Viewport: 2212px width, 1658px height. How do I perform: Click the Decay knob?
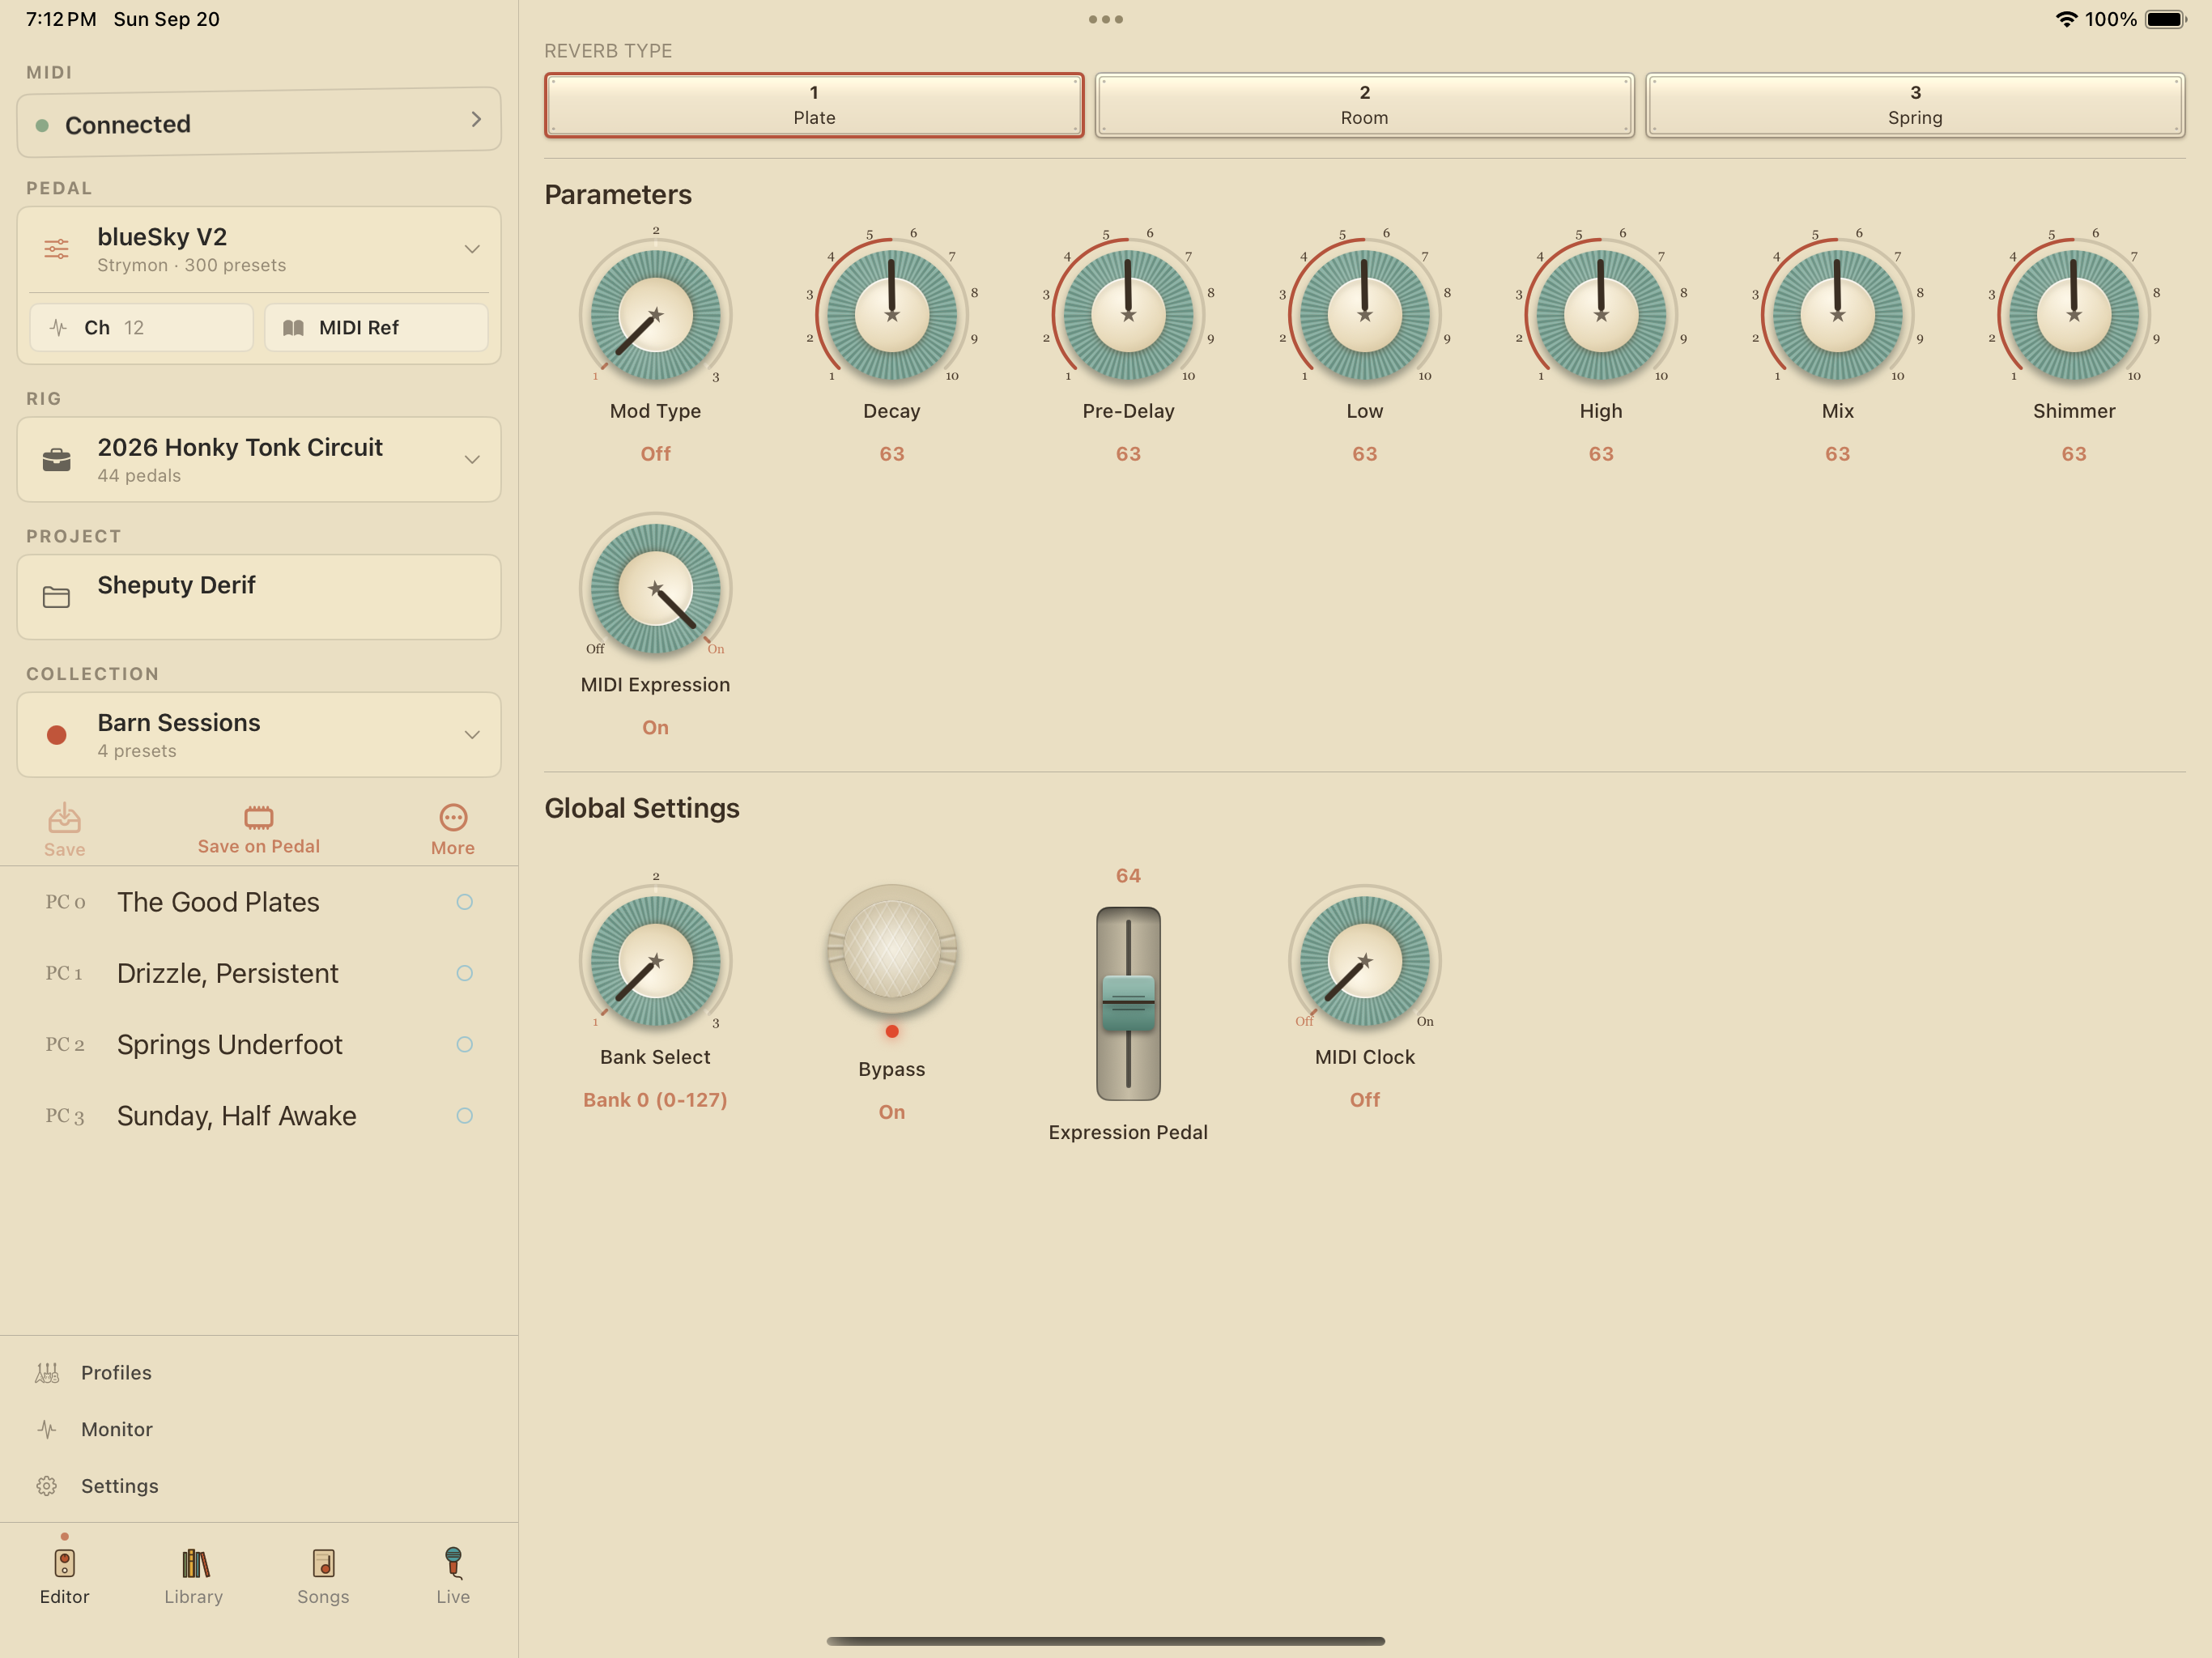point(892,314)
